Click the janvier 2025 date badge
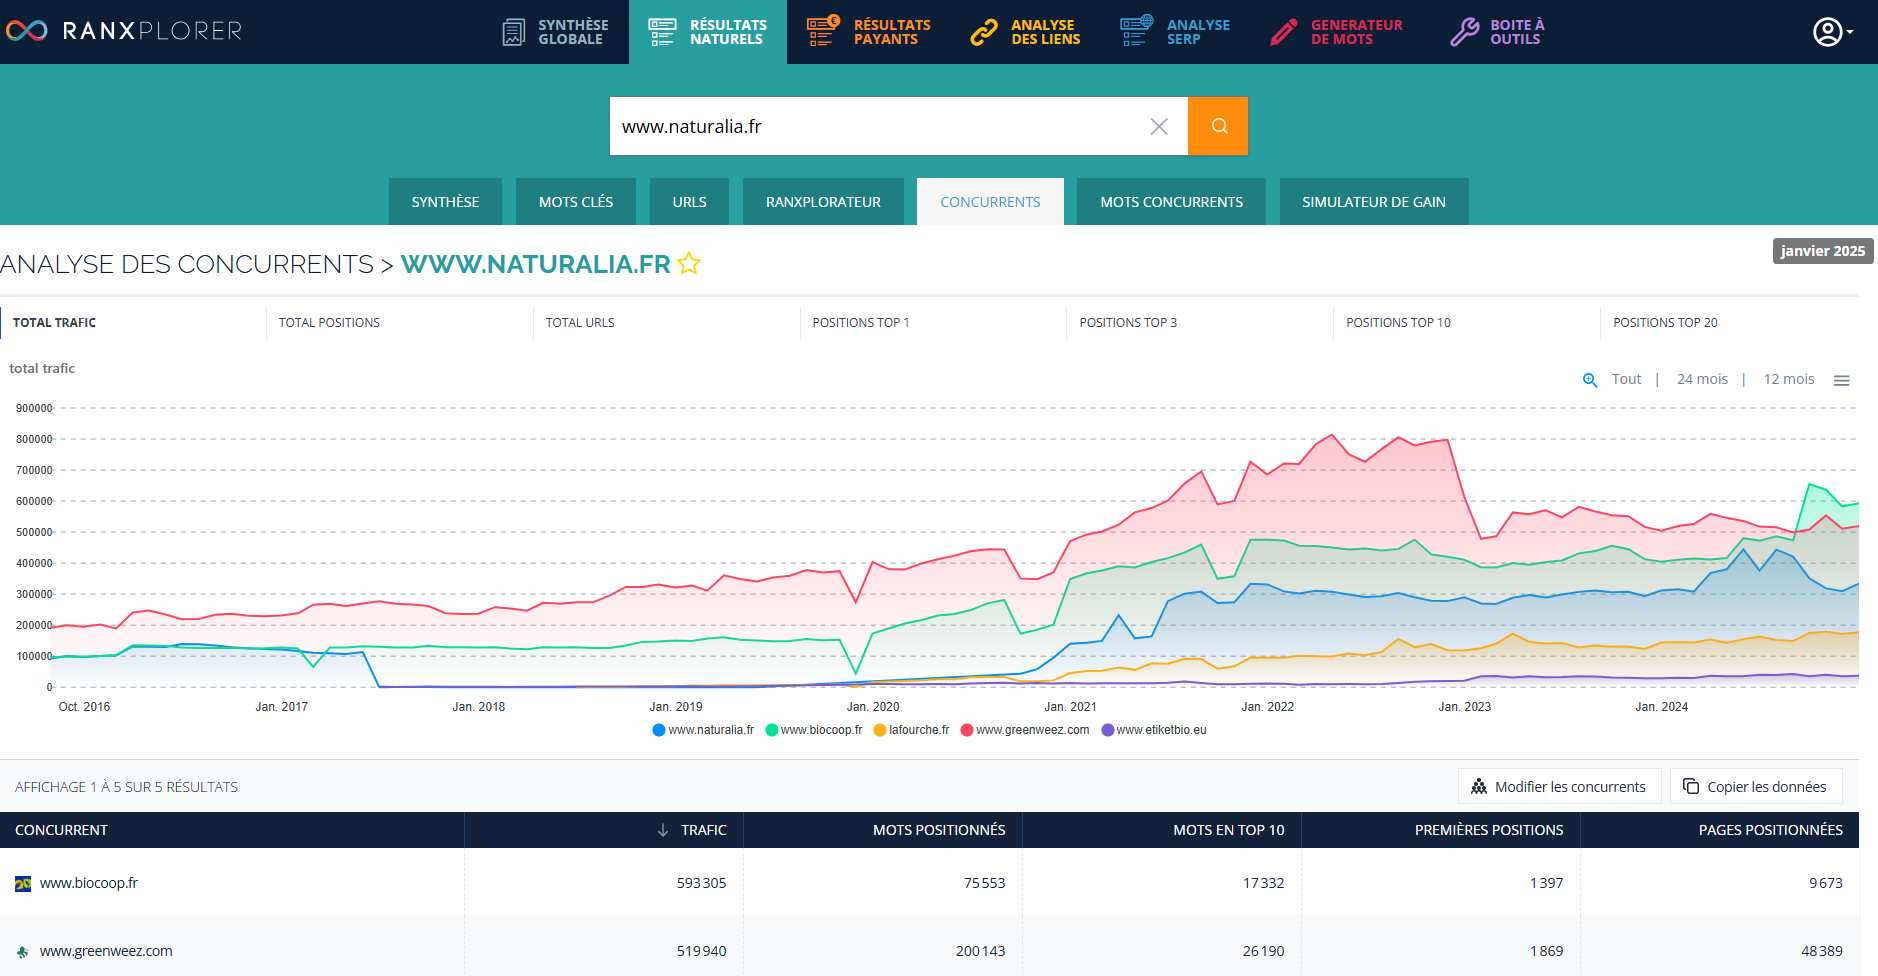The height and width of the screenshot is (976, 1878). click(1822, 251)
